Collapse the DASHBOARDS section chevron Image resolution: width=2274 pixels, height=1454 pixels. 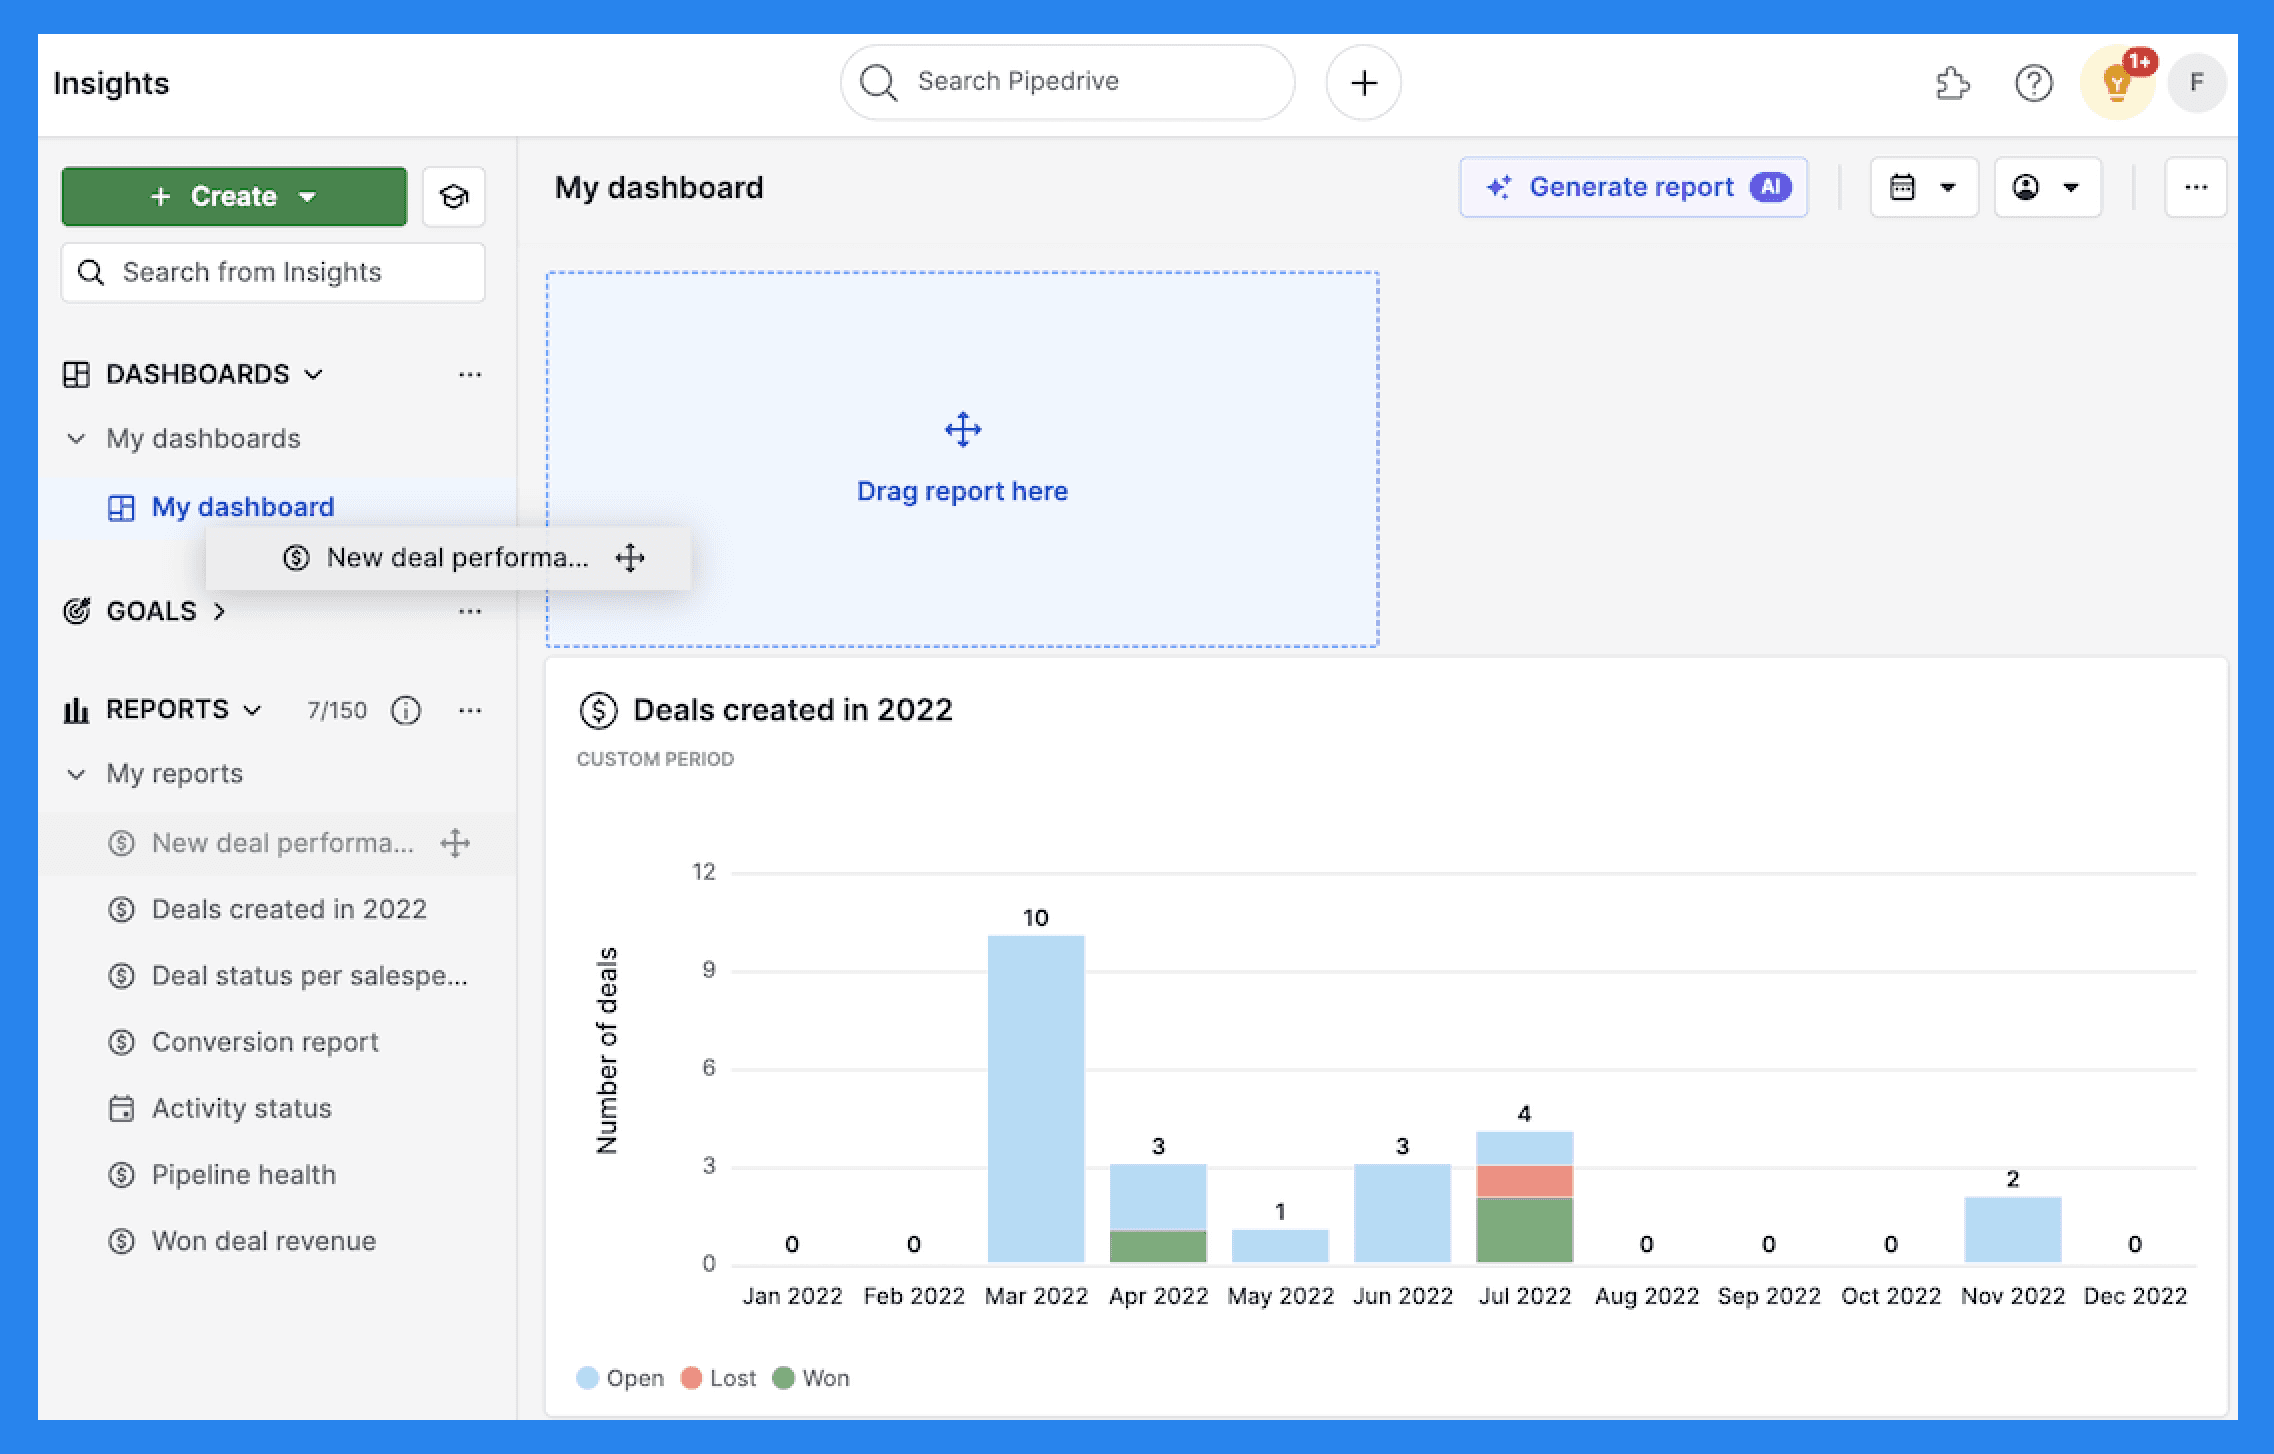click(314, 374)
